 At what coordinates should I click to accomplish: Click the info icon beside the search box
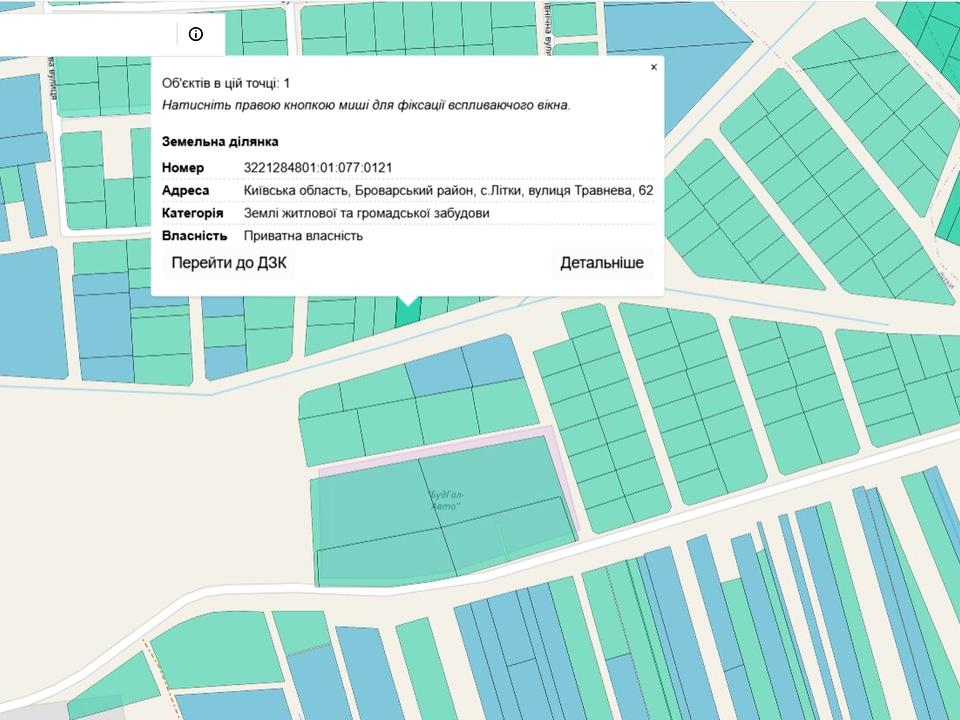point(195,34)
